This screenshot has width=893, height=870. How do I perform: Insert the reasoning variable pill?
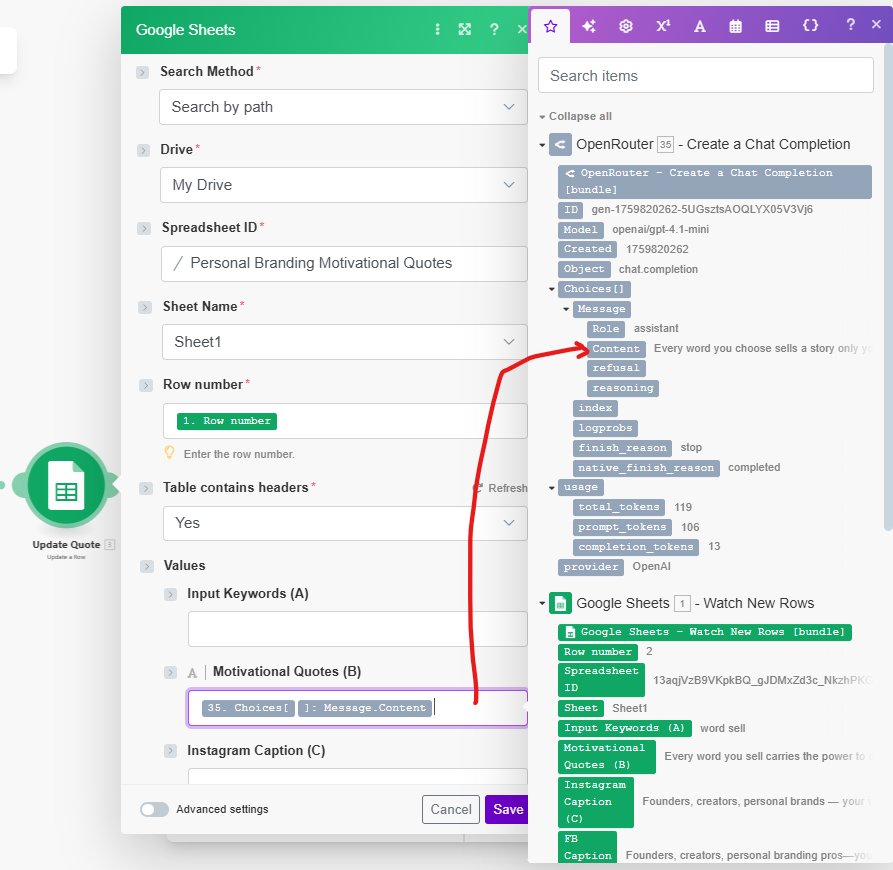(x=622, y=388)
